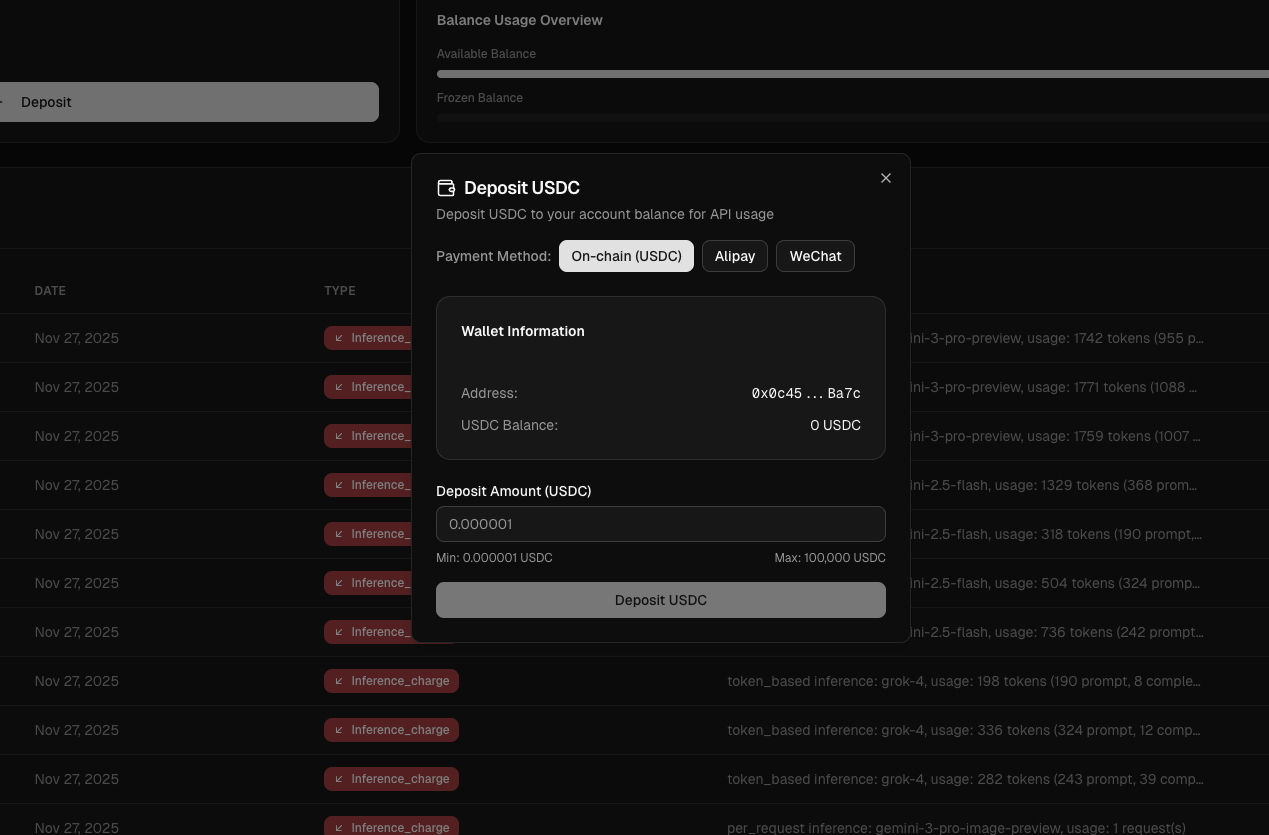This screenshot has height=835, width=1269.
Task: Open the grok-4 198 tokens transaction description
Action: tap(963, 681)
